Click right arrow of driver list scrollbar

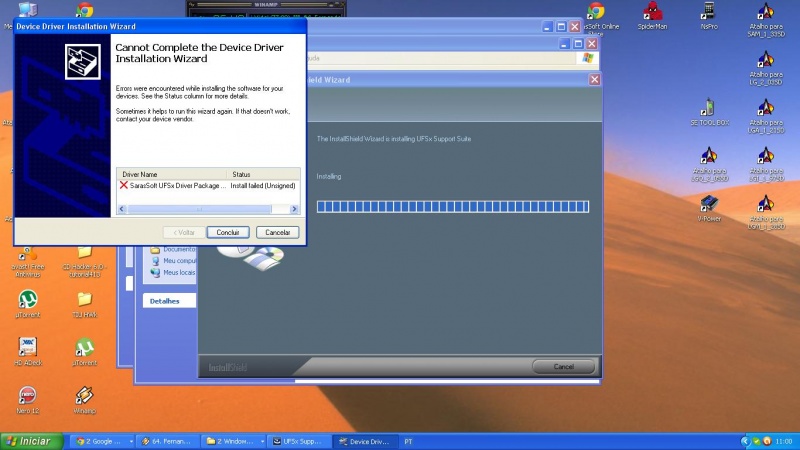294,209
